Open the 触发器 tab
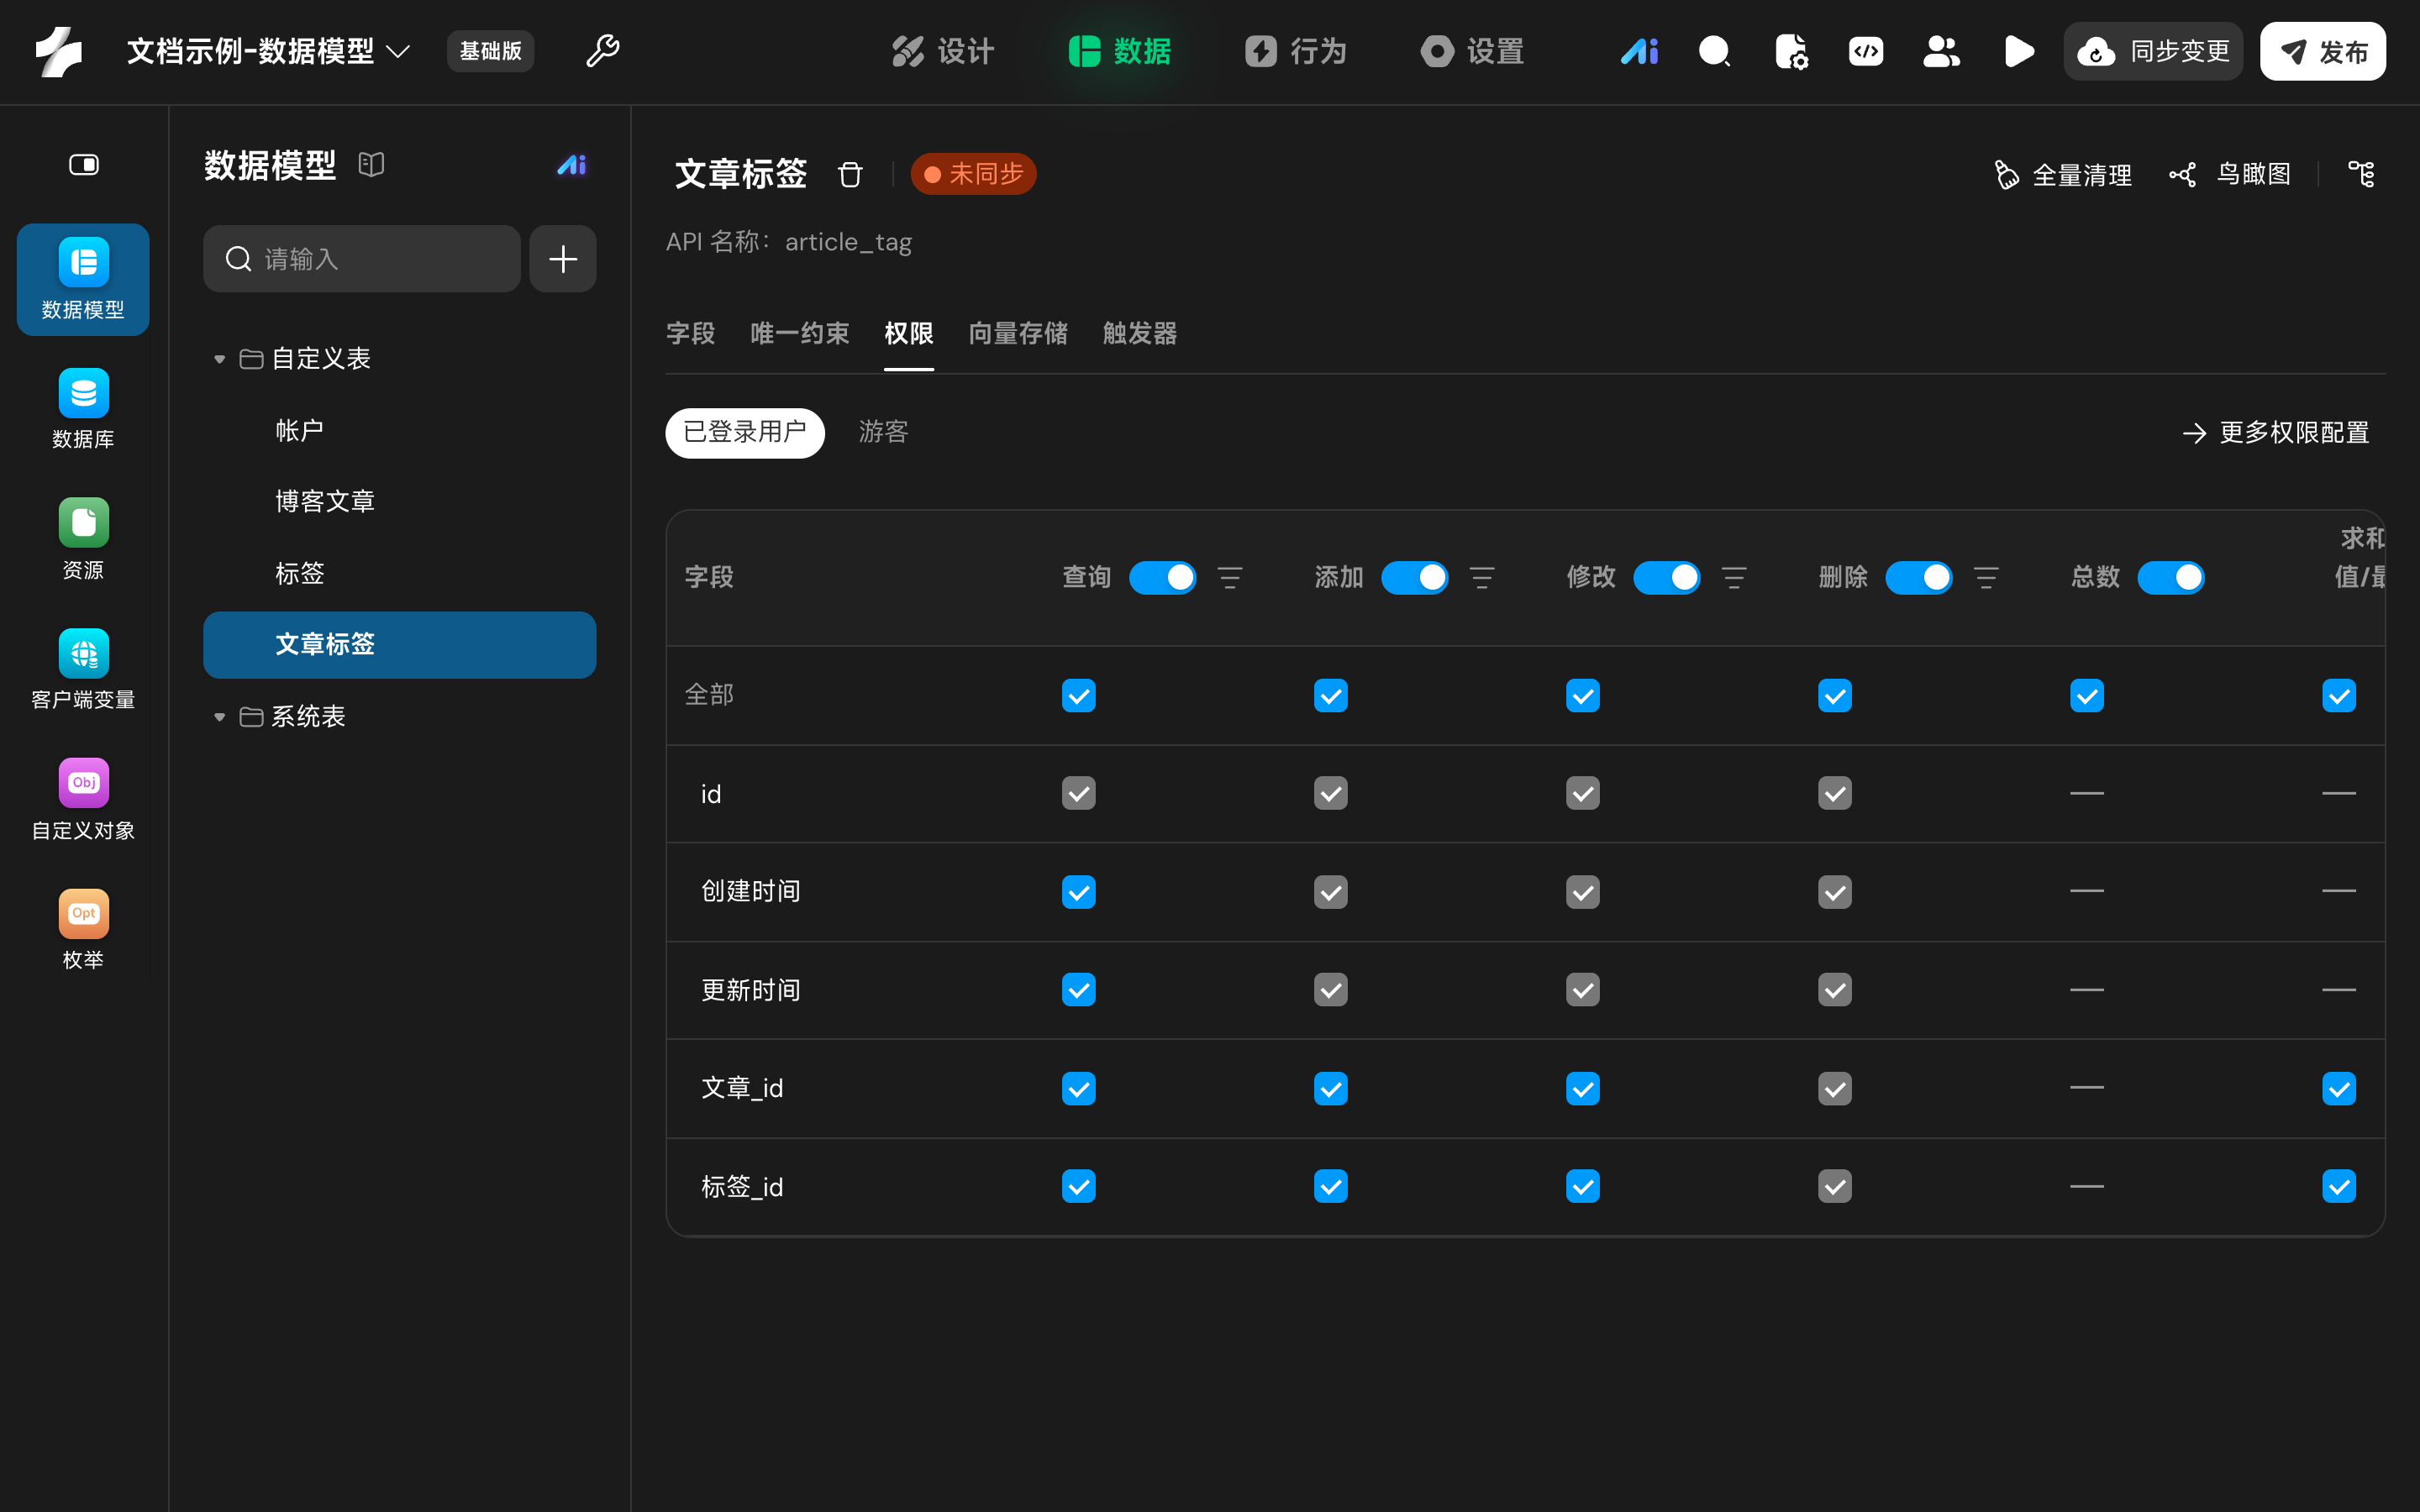 pyautogui.click(x=1139, y=333)
